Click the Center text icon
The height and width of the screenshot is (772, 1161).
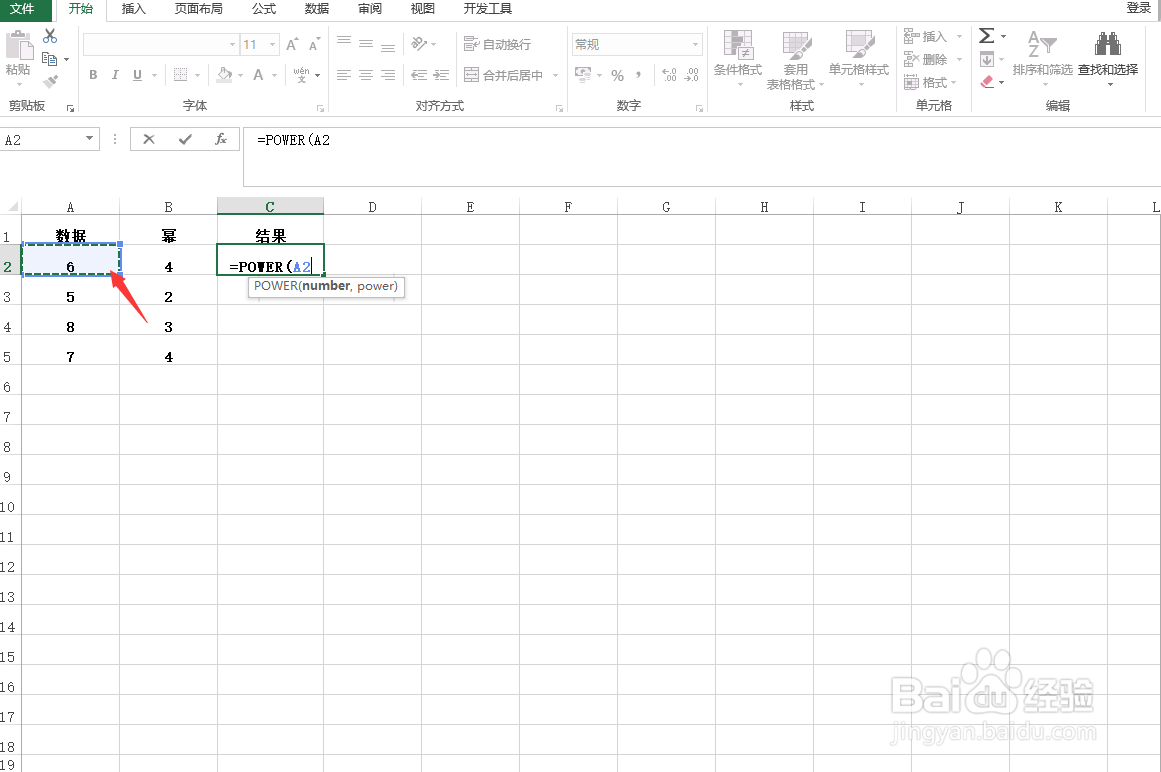367,75
